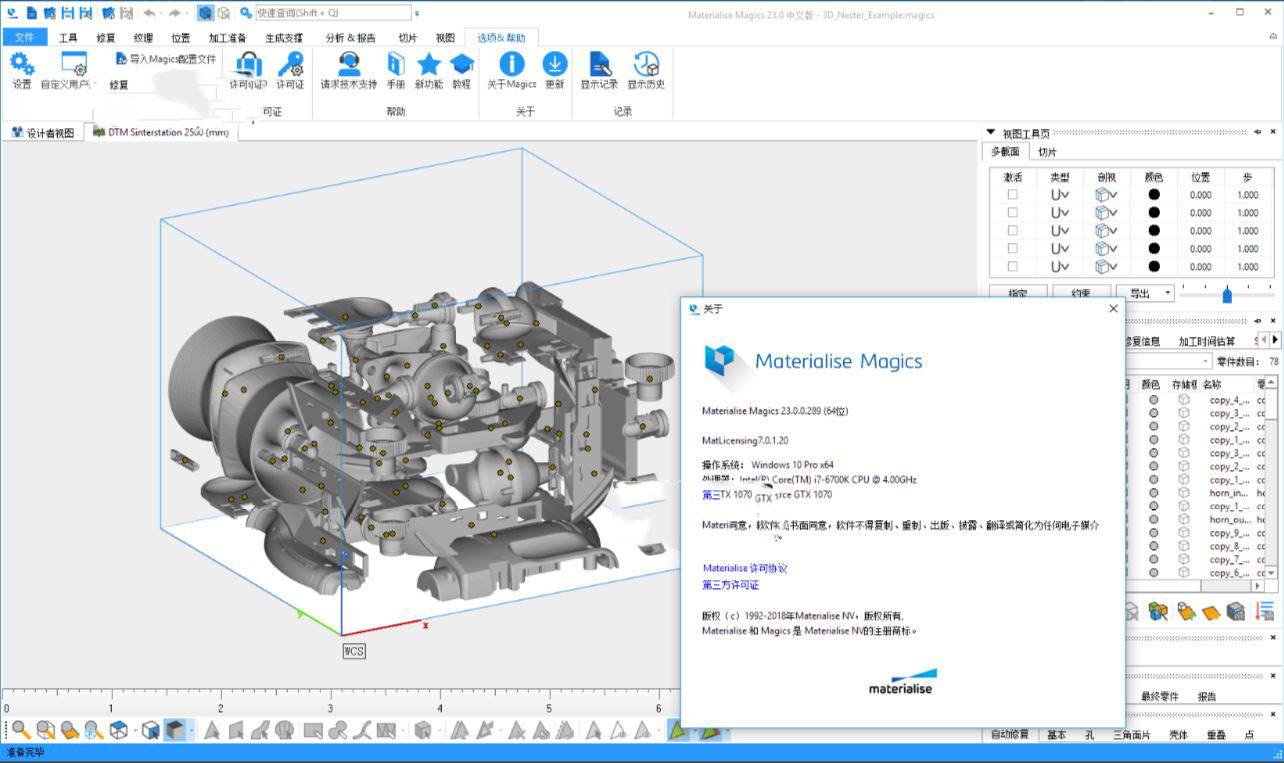Open second row 类型 type dropdown
The height and width of the screenshot is (763, 1284).
[x=1060, y=213]
